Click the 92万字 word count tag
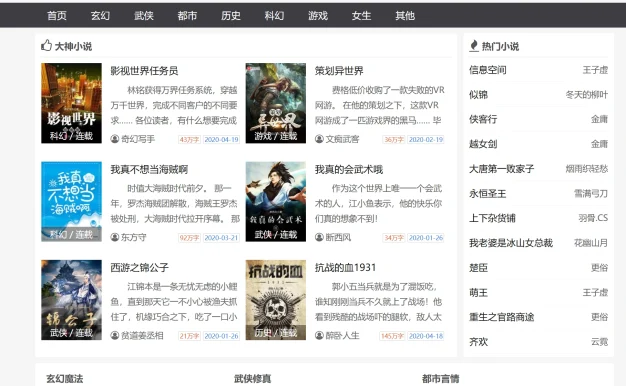The image size is (626, 386). tap(189, 238)
